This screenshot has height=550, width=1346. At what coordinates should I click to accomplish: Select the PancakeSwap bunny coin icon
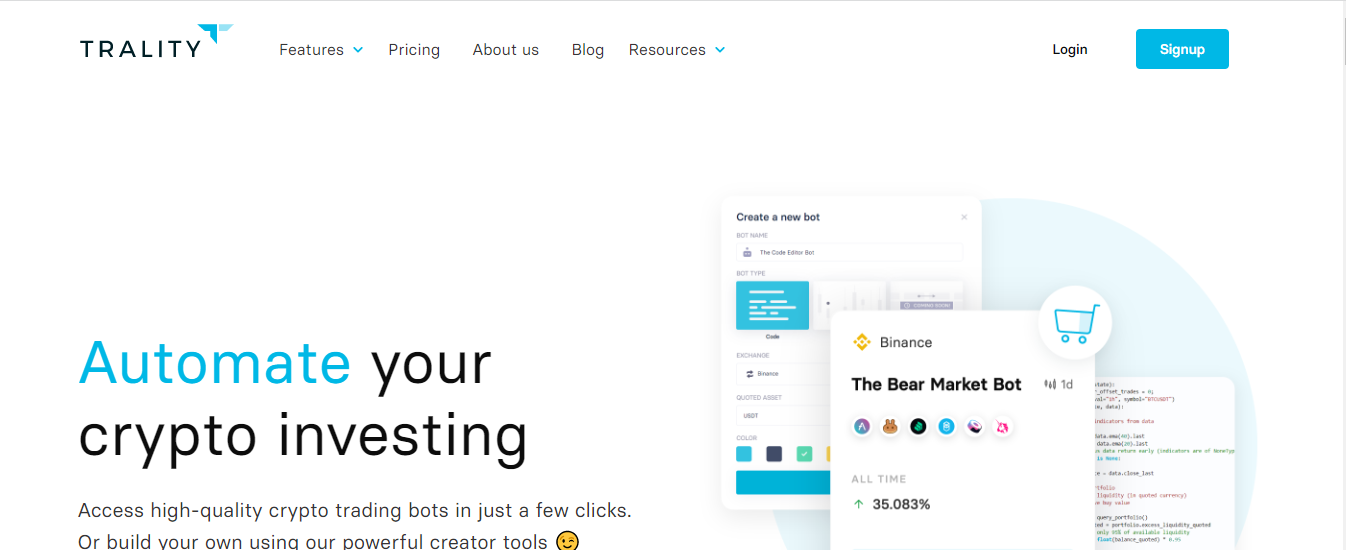click(x=890, y=427)
